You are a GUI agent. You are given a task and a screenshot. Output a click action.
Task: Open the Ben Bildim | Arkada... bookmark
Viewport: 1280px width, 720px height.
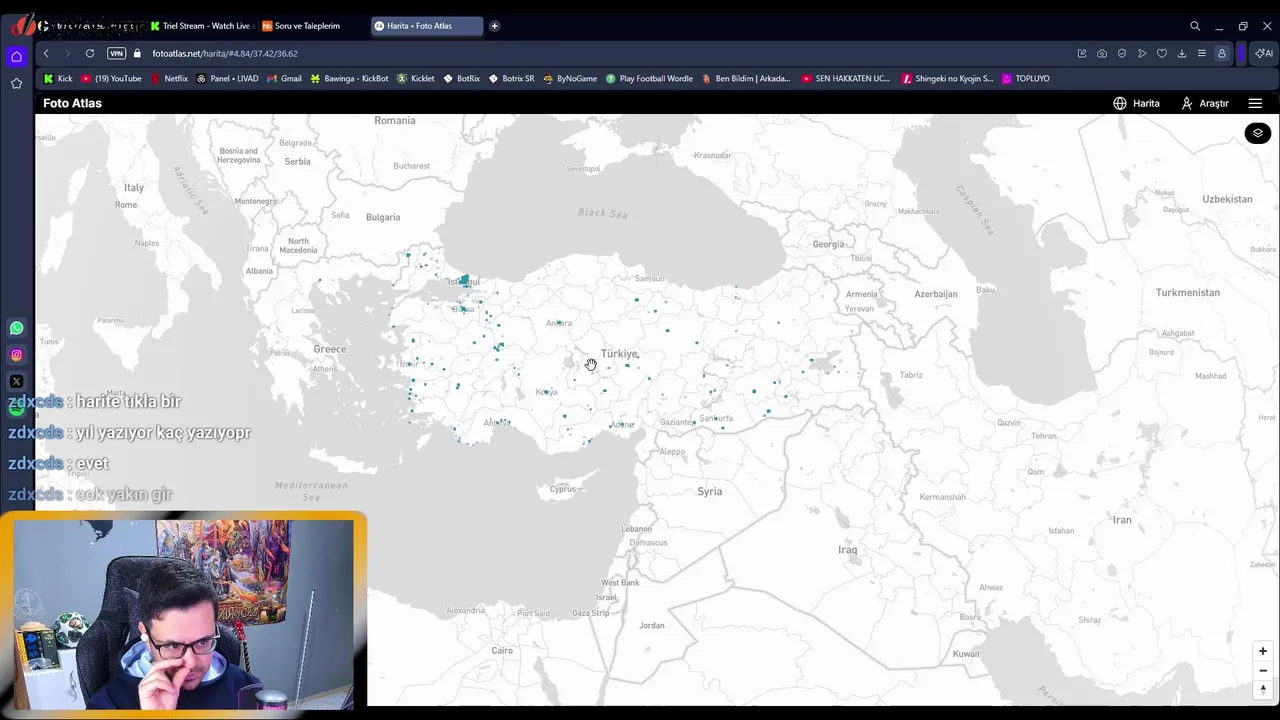[746, 78]
